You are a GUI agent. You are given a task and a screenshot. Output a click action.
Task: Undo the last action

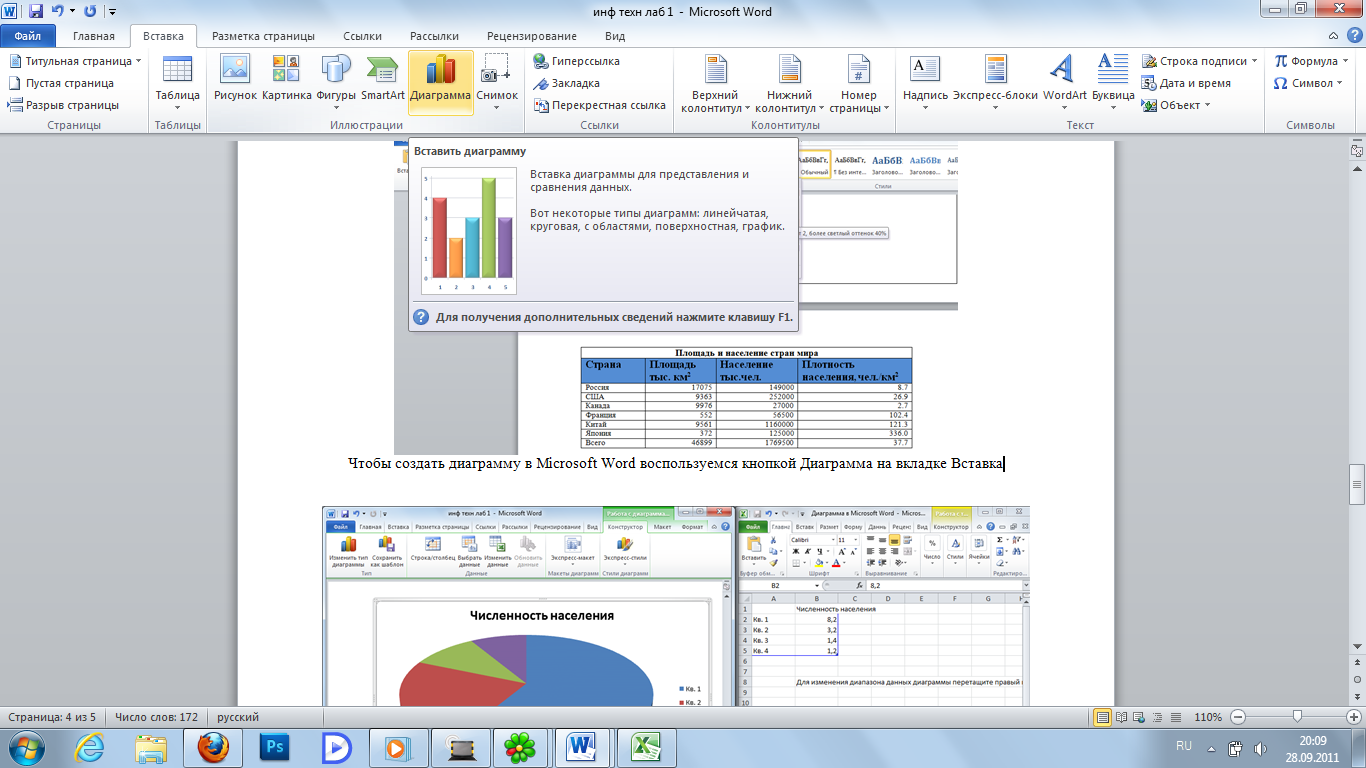pos(59,12)
